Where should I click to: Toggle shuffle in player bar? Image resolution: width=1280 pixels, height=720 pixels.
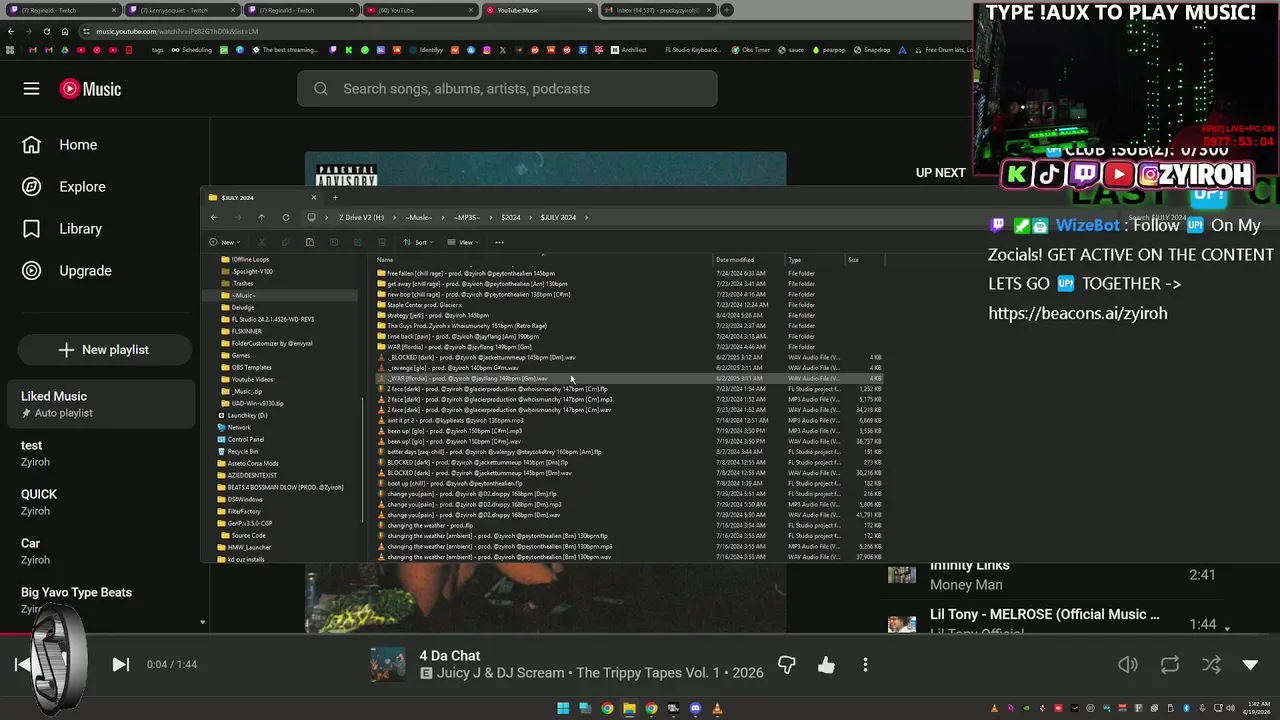tap(1210, 665)
